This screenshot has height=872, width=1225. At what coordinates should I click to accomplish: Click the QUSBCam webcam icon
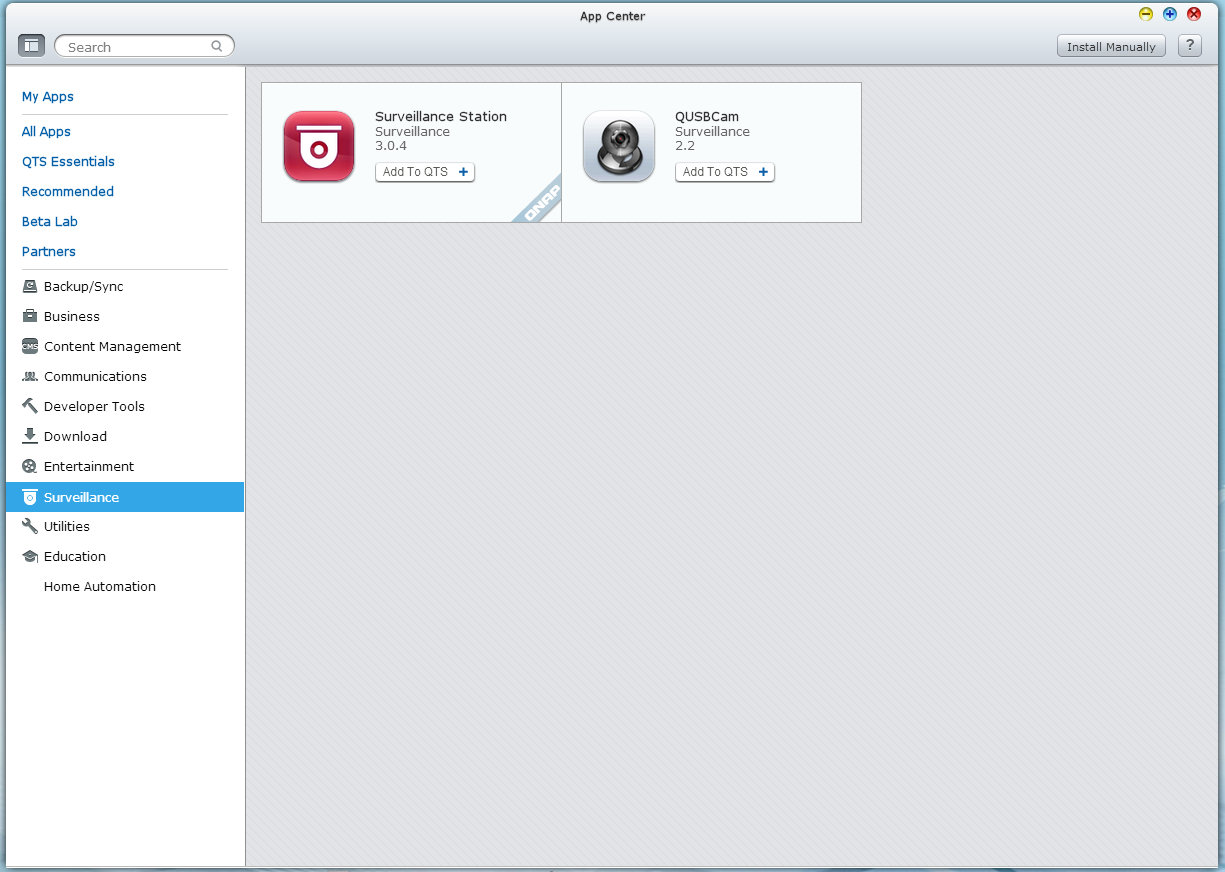(618, 146)
